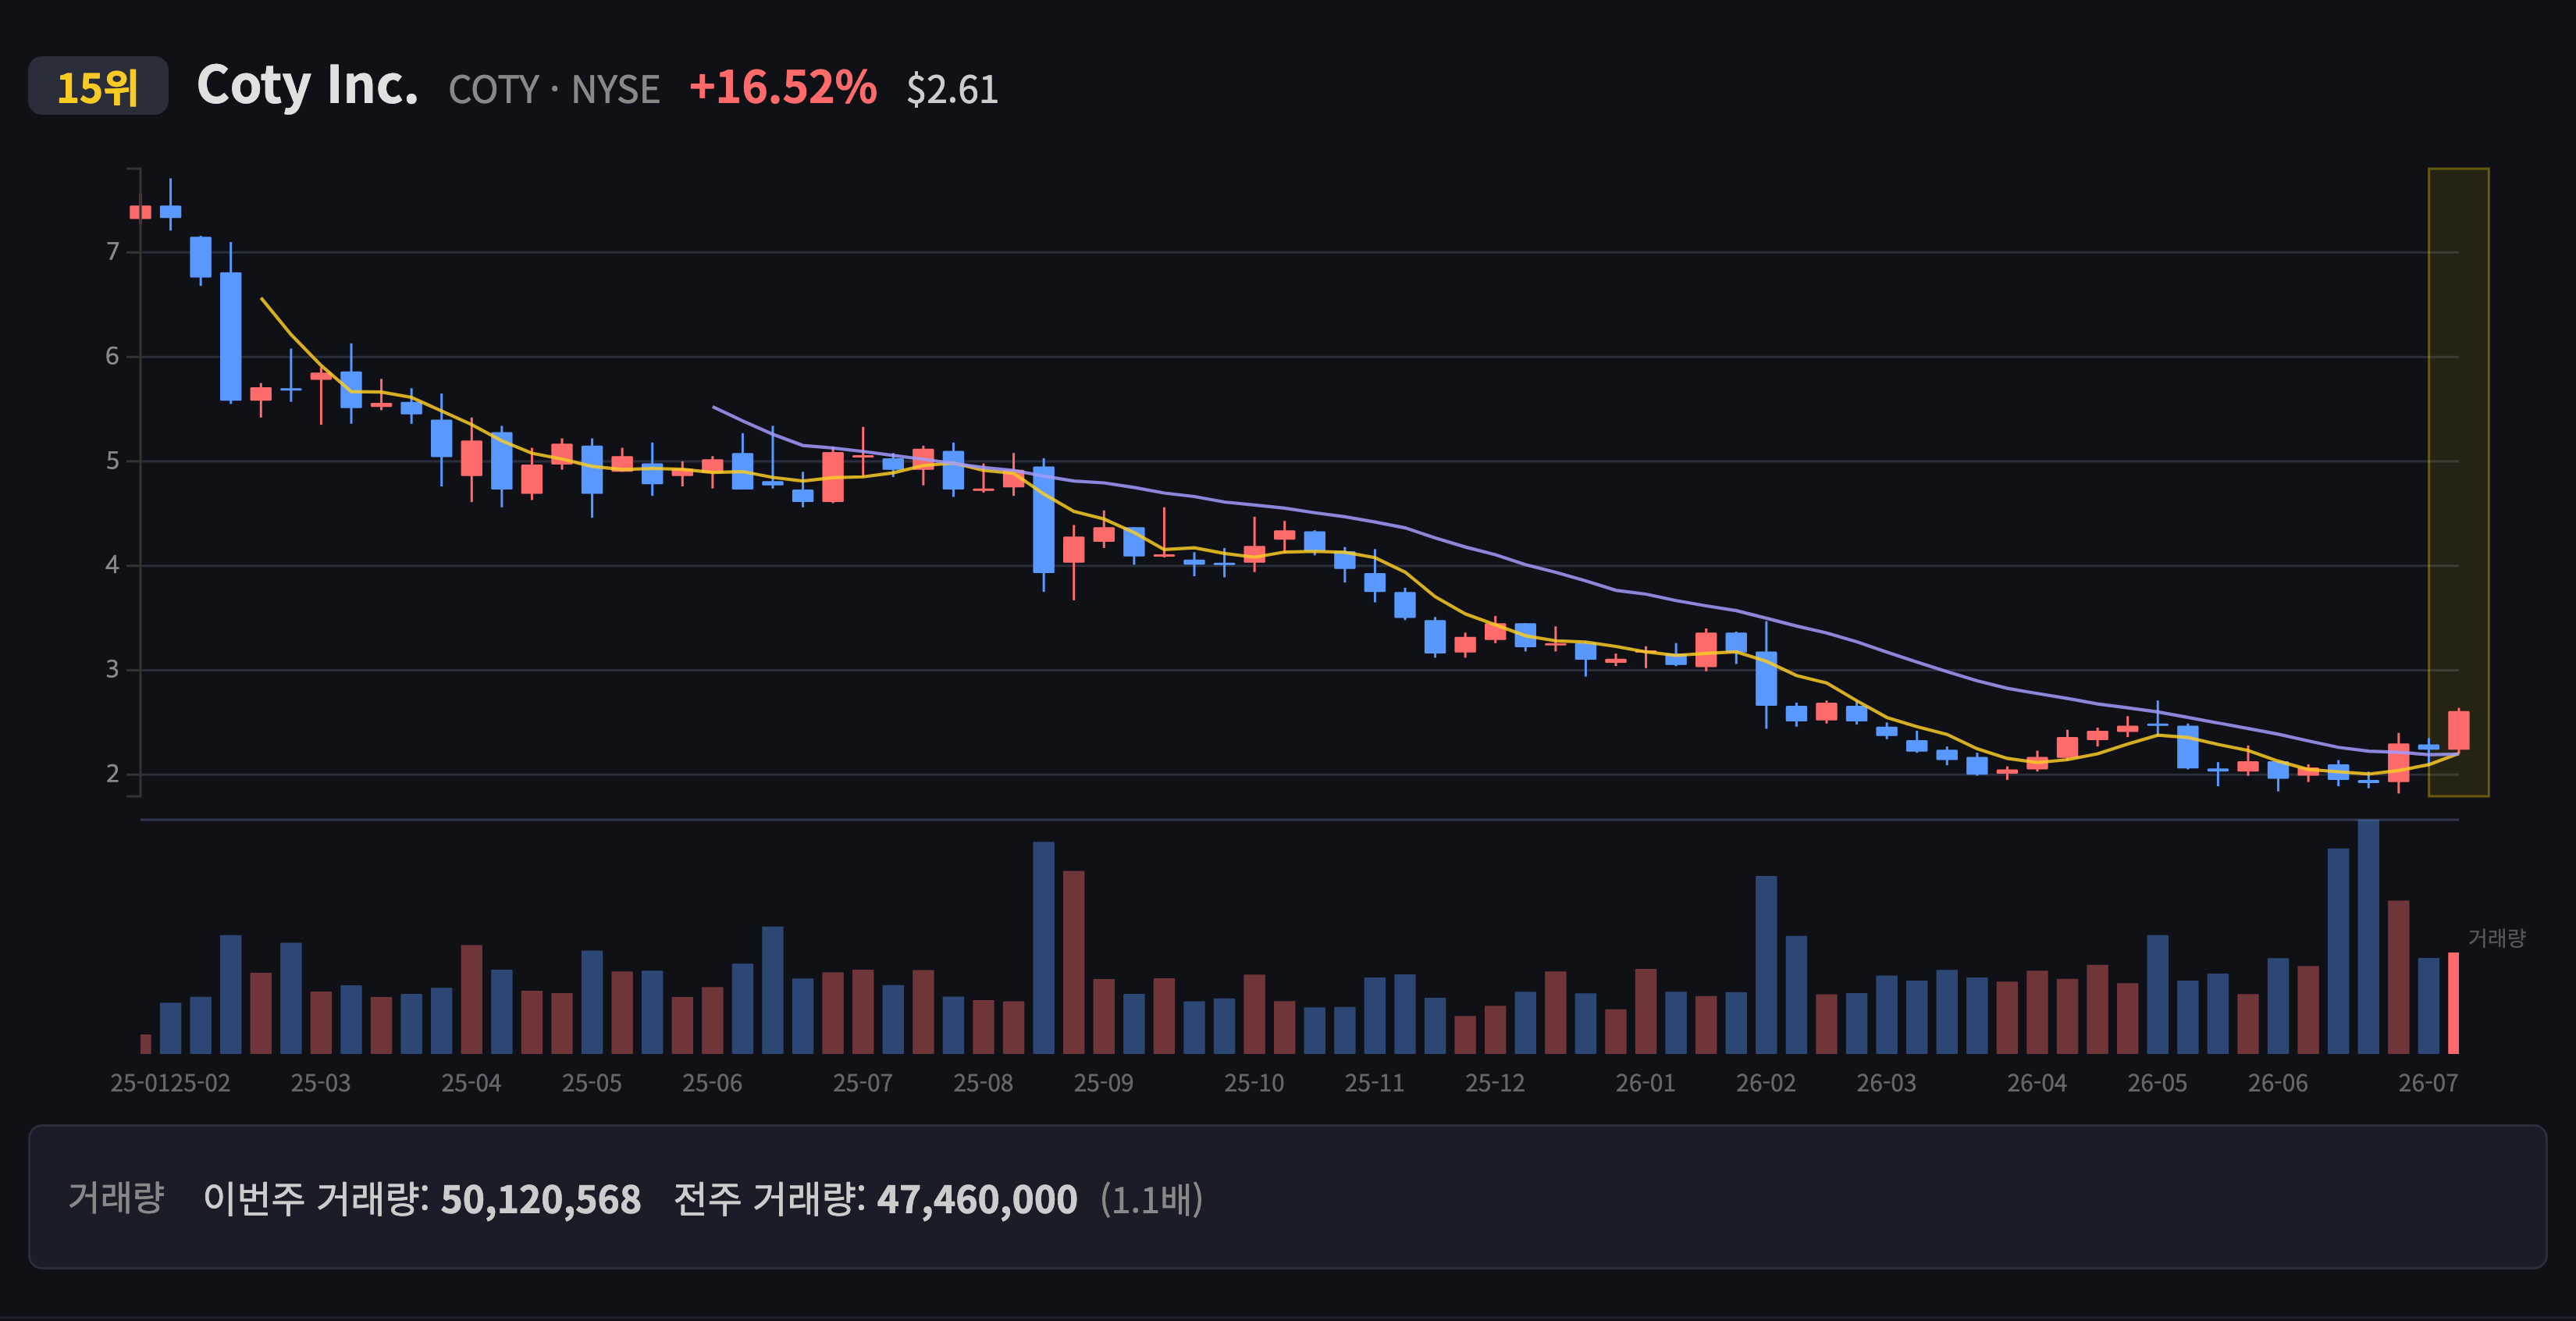Click the 2 label on the price axis
This screenshot has height=1321, width=2576.
pos(113,774)
